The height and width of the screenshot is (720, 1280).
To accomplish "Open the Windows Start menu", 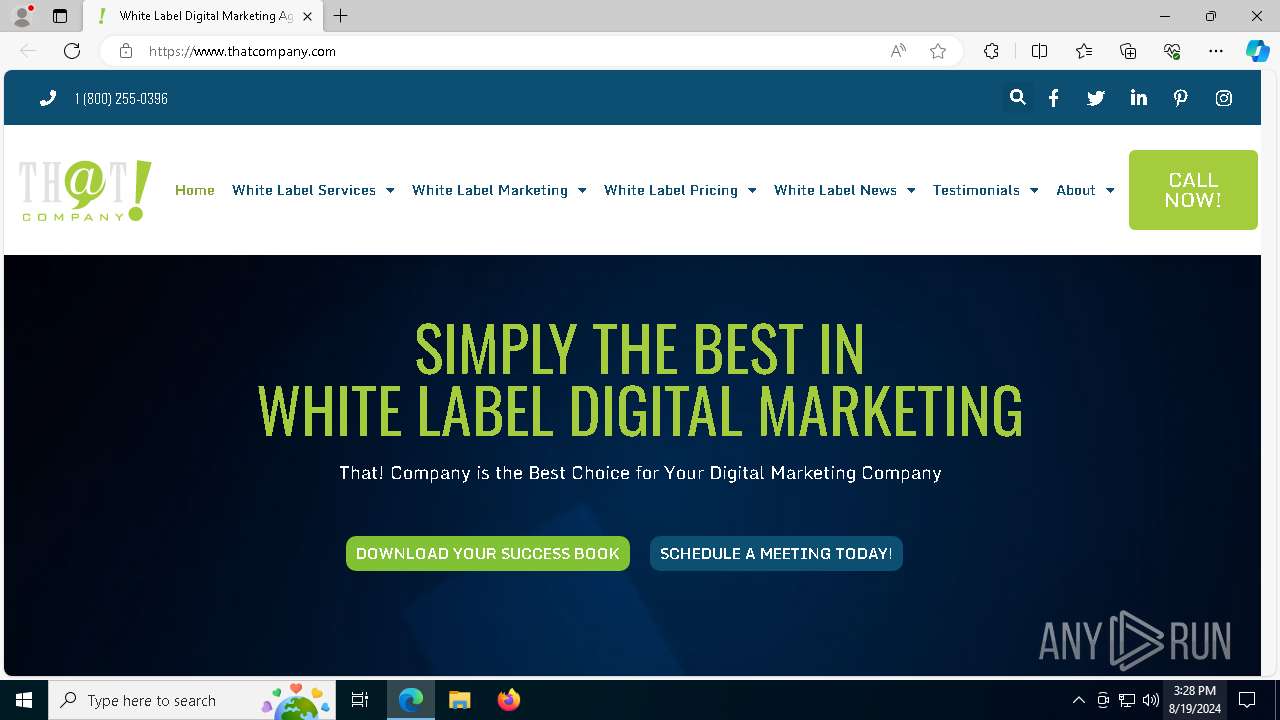I will 24,700.
